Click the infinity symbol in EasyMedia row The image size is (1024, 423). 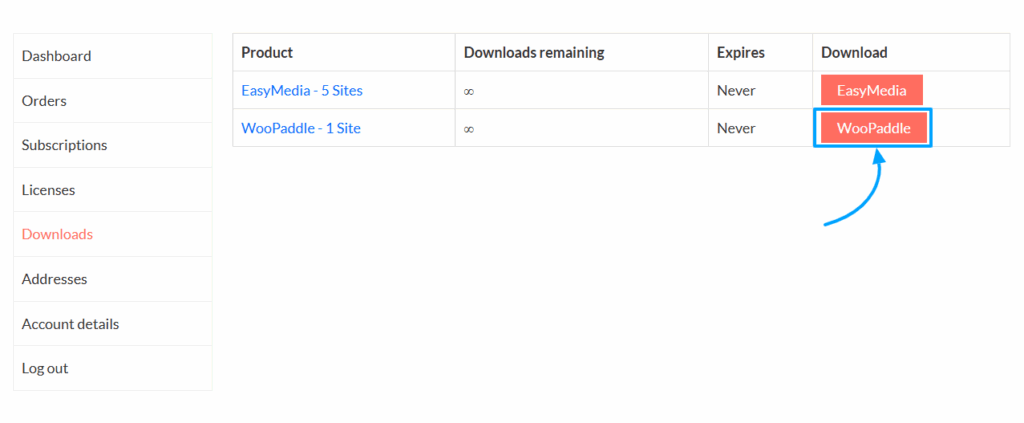coord(469,91)
